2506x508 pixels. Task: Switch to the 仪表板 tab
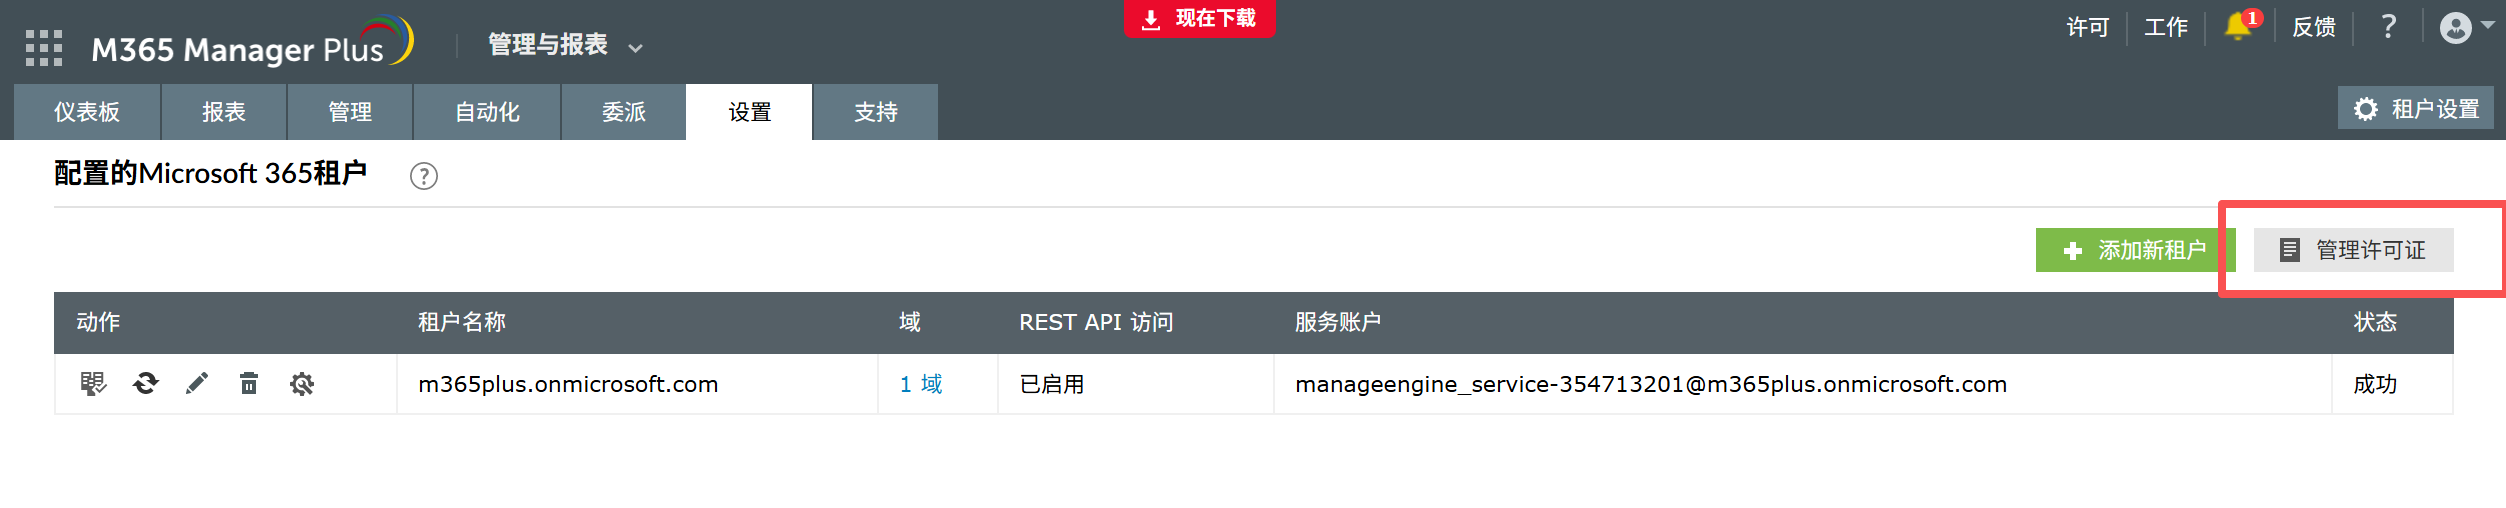click(87, 112)
